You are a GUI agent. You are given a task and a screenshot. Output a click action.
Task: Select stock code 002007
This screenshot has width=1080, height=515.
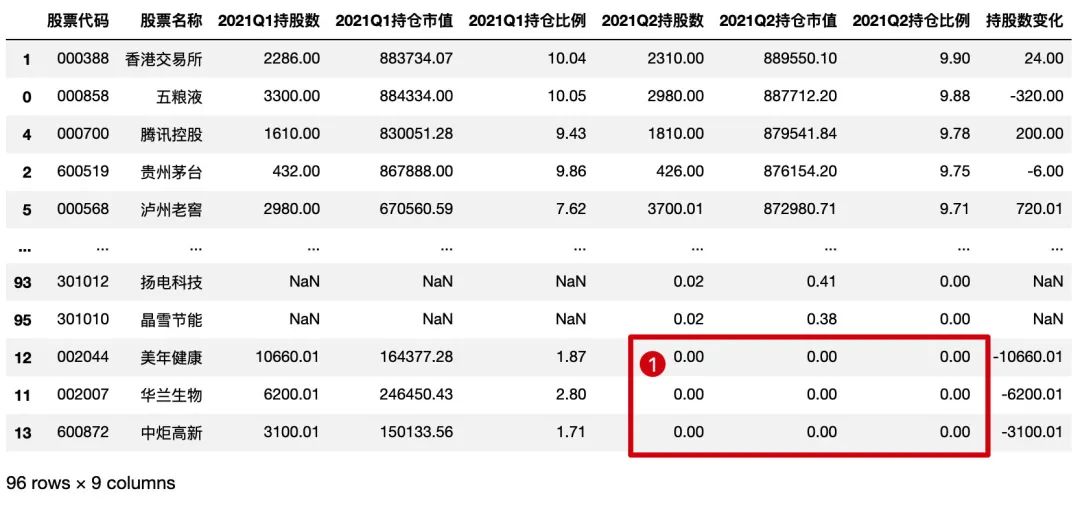coord(83,395)
